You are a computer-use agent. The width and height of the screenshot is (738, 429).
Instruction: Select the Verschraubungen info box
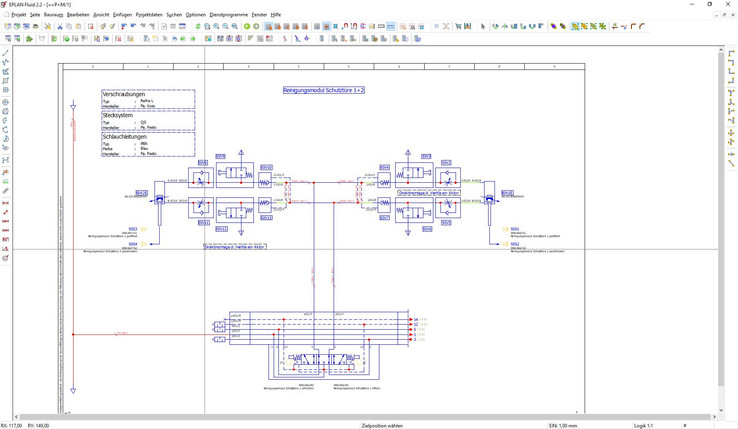(x=148, y=99)
